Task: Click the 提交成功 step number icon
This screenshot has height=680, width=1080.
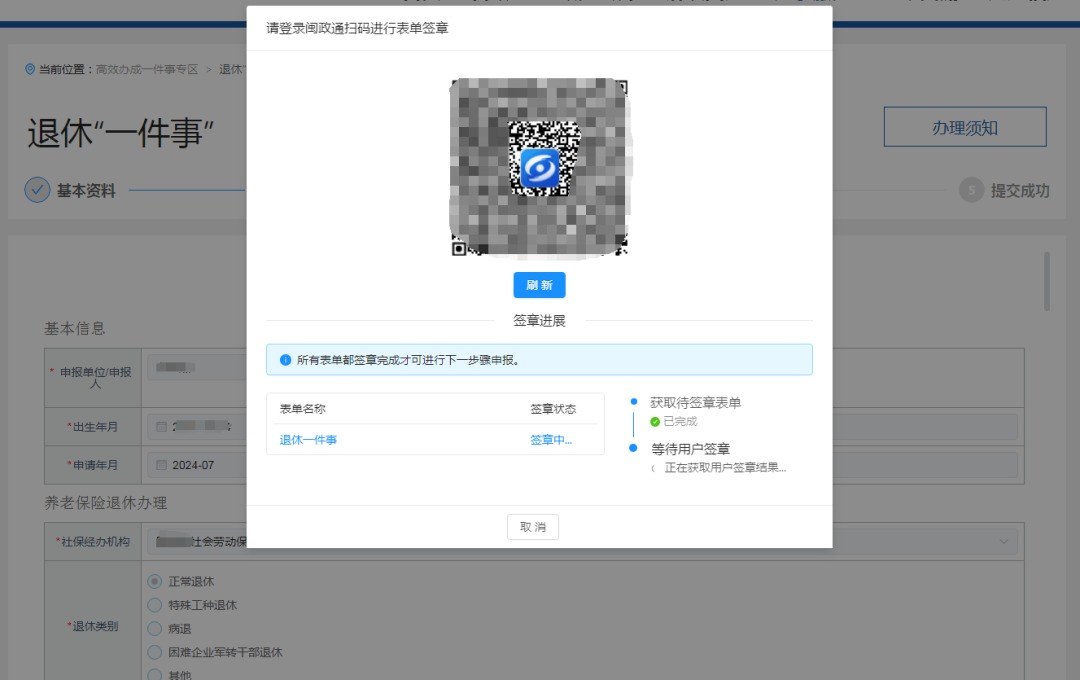Action: click(x=971, y=190)
